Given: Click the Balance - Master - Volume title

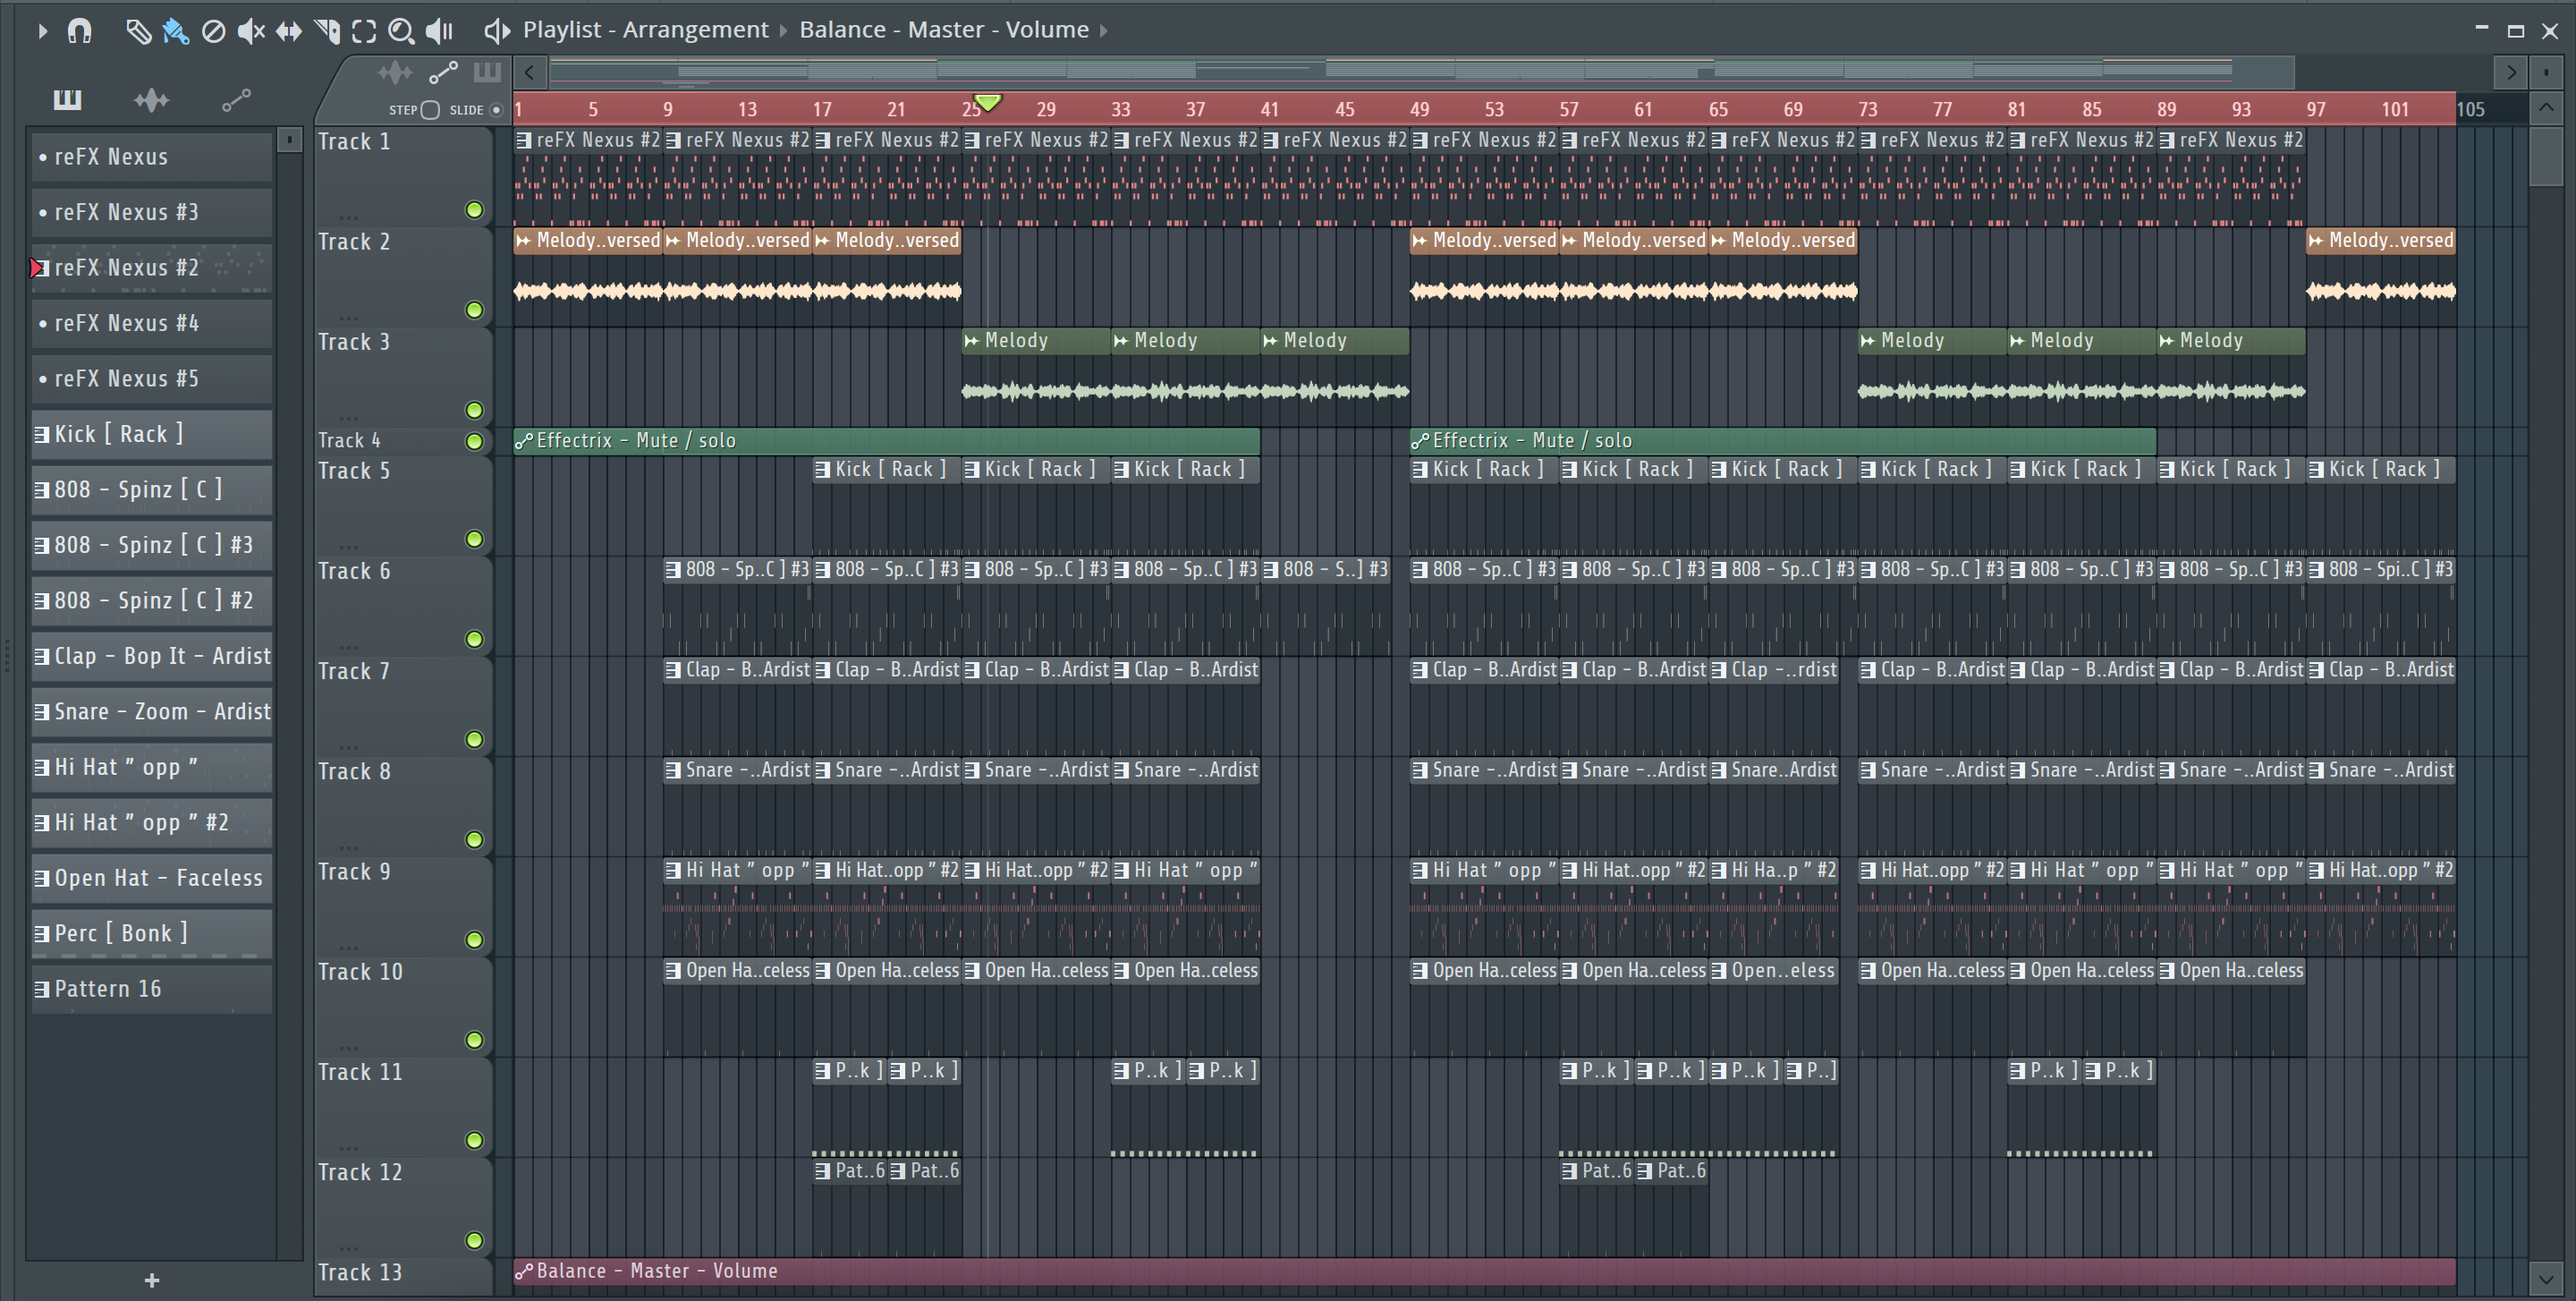Looking at the screenshot, I should (x=944, y=30).
